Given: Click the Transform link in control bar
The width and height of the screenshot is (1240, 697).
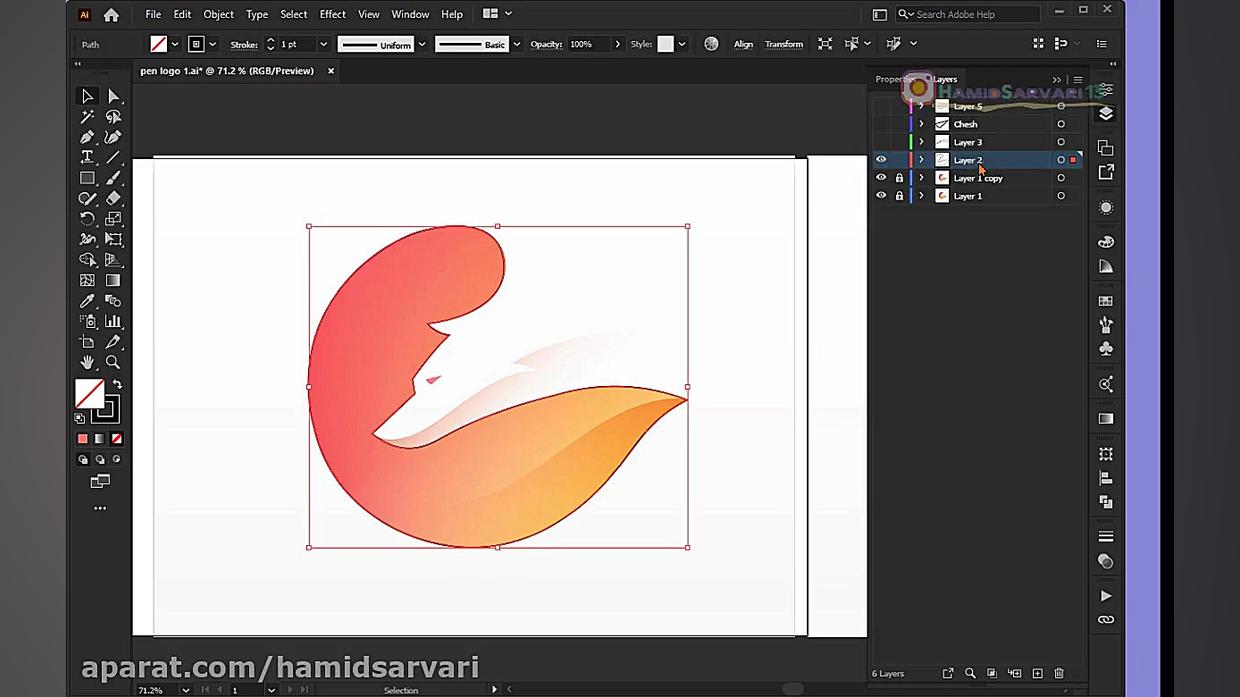Looking at the screenshot, I should tap(783, 44).
